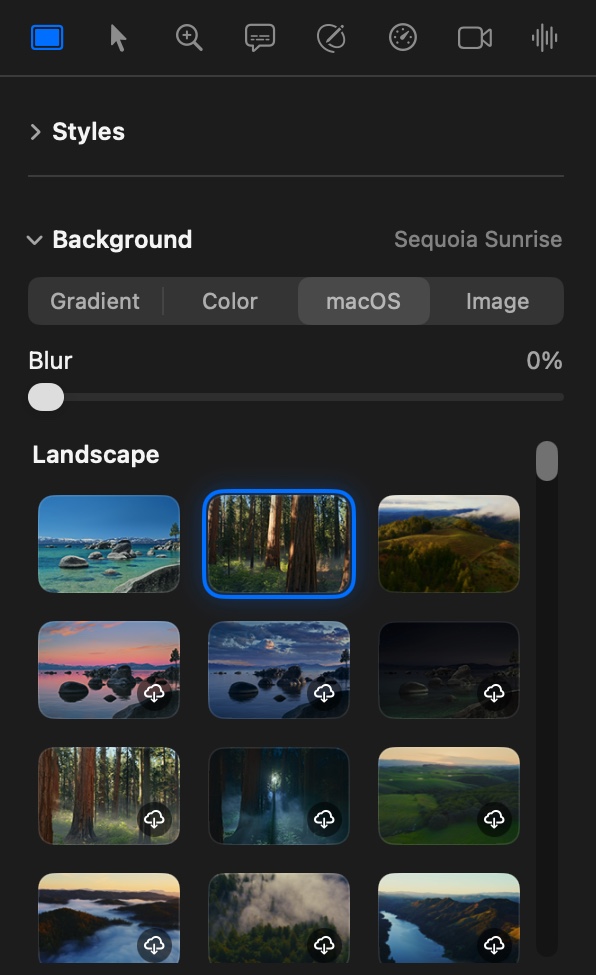This screenshot has width=596, height=975.
Task: Choose the daytime Lake Tahoe rocks wallpaper
Action: tap(109, 544)
